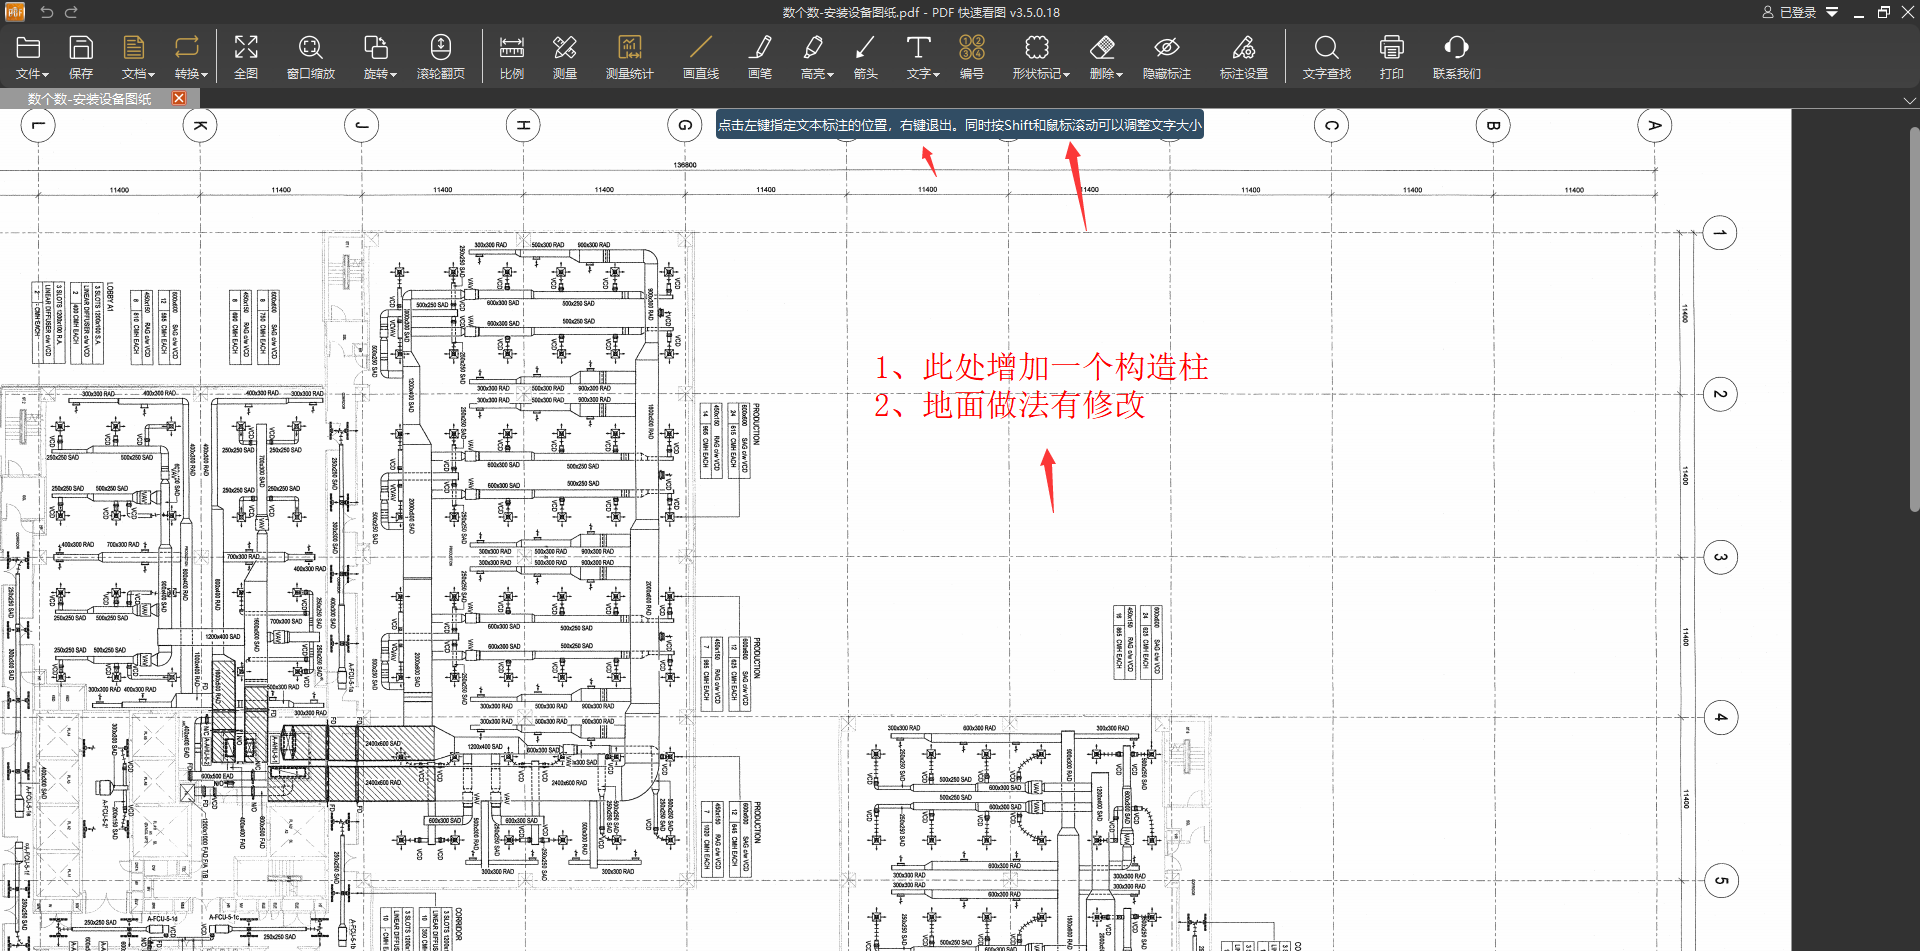Click the 已登录 account button

[x=1789, y=12]
